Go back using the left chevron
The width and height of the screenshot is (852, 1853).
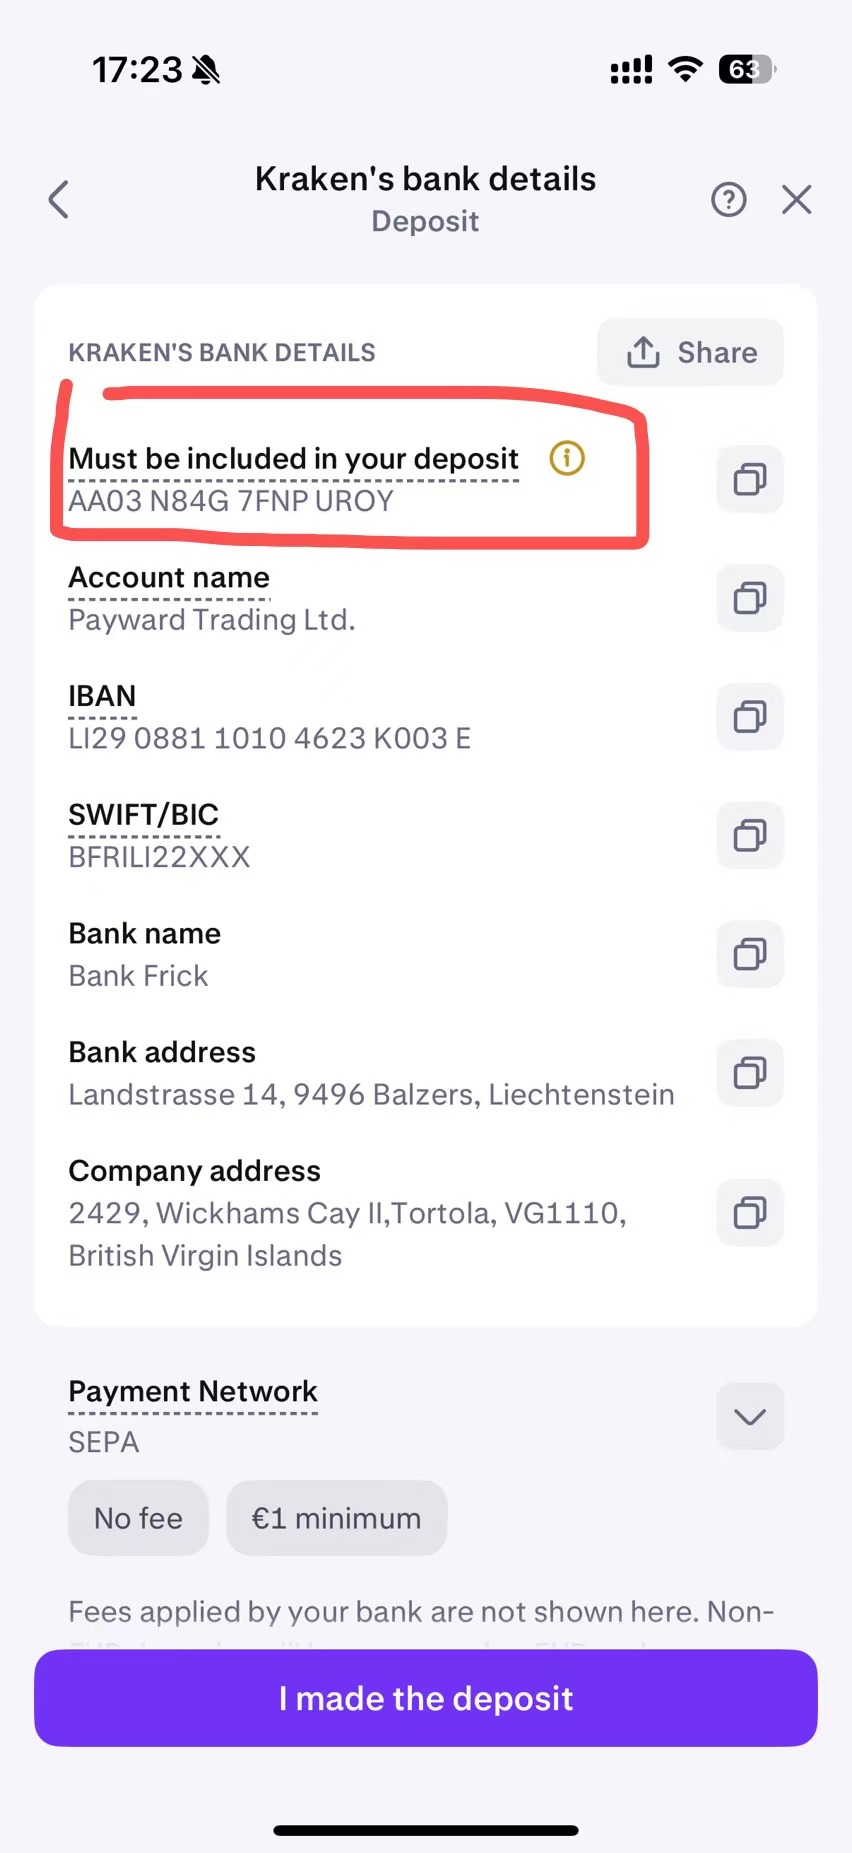(59, 199)
